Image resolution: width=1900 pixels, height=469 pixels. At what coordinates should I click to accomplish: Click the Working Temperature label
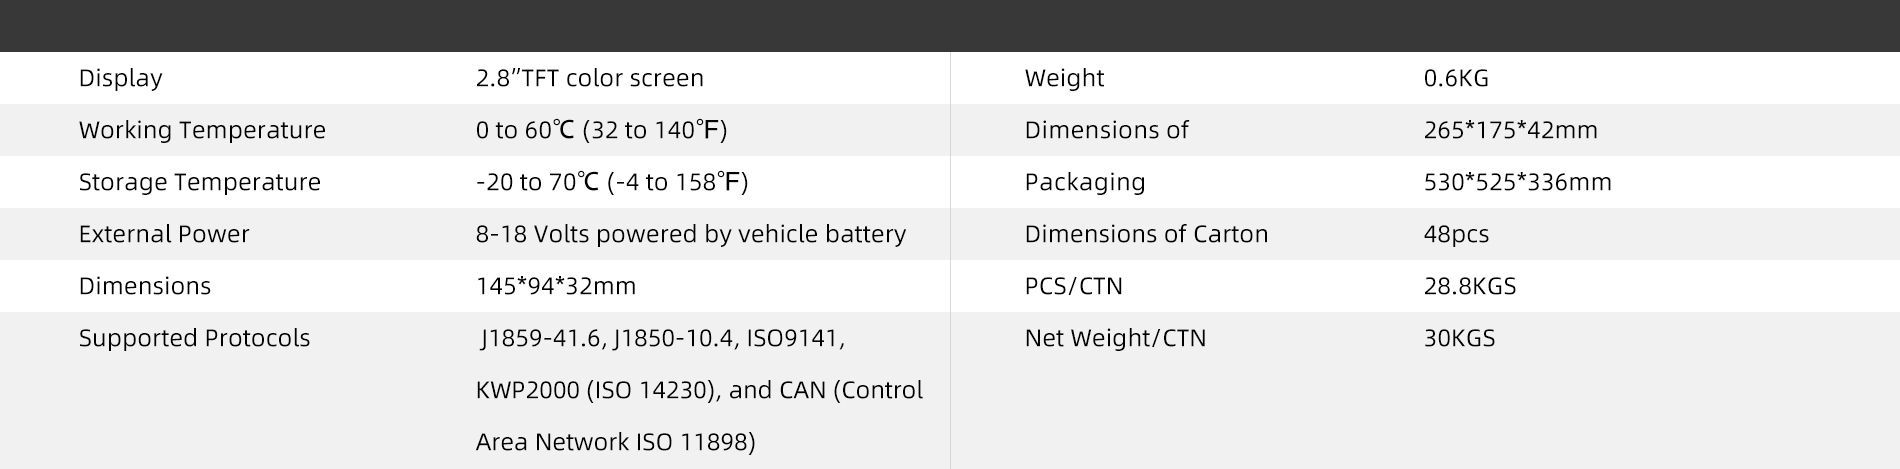click(x=202, y=130)
